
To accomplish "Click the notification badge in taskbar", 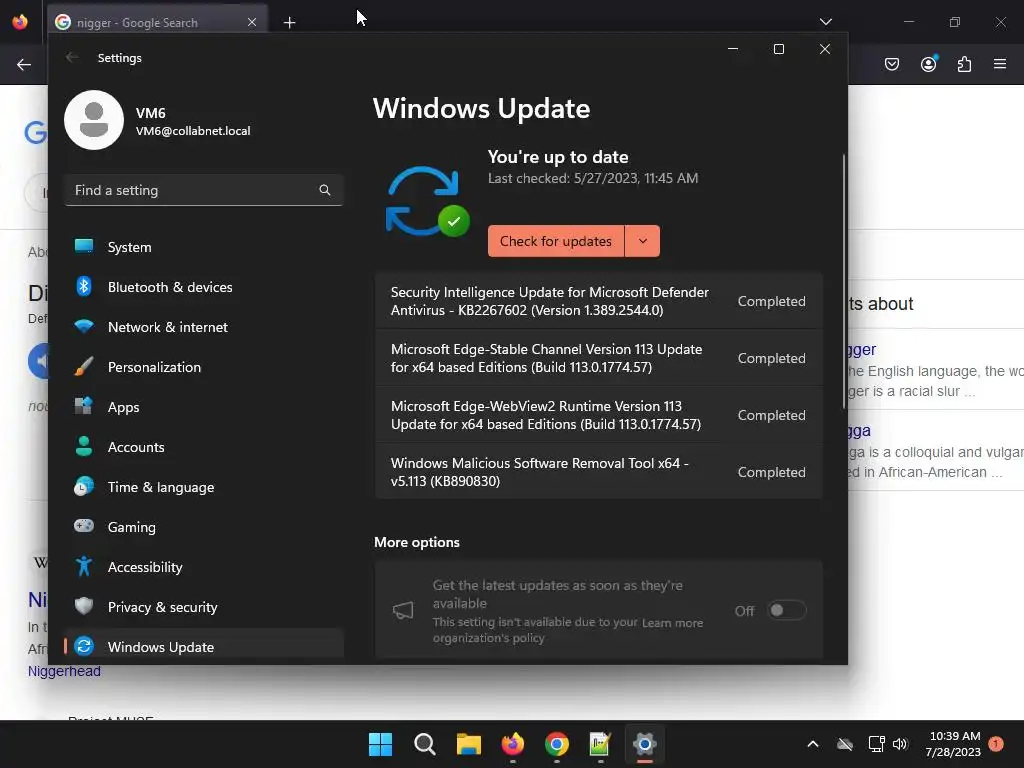I will click(x=996, y=744).
